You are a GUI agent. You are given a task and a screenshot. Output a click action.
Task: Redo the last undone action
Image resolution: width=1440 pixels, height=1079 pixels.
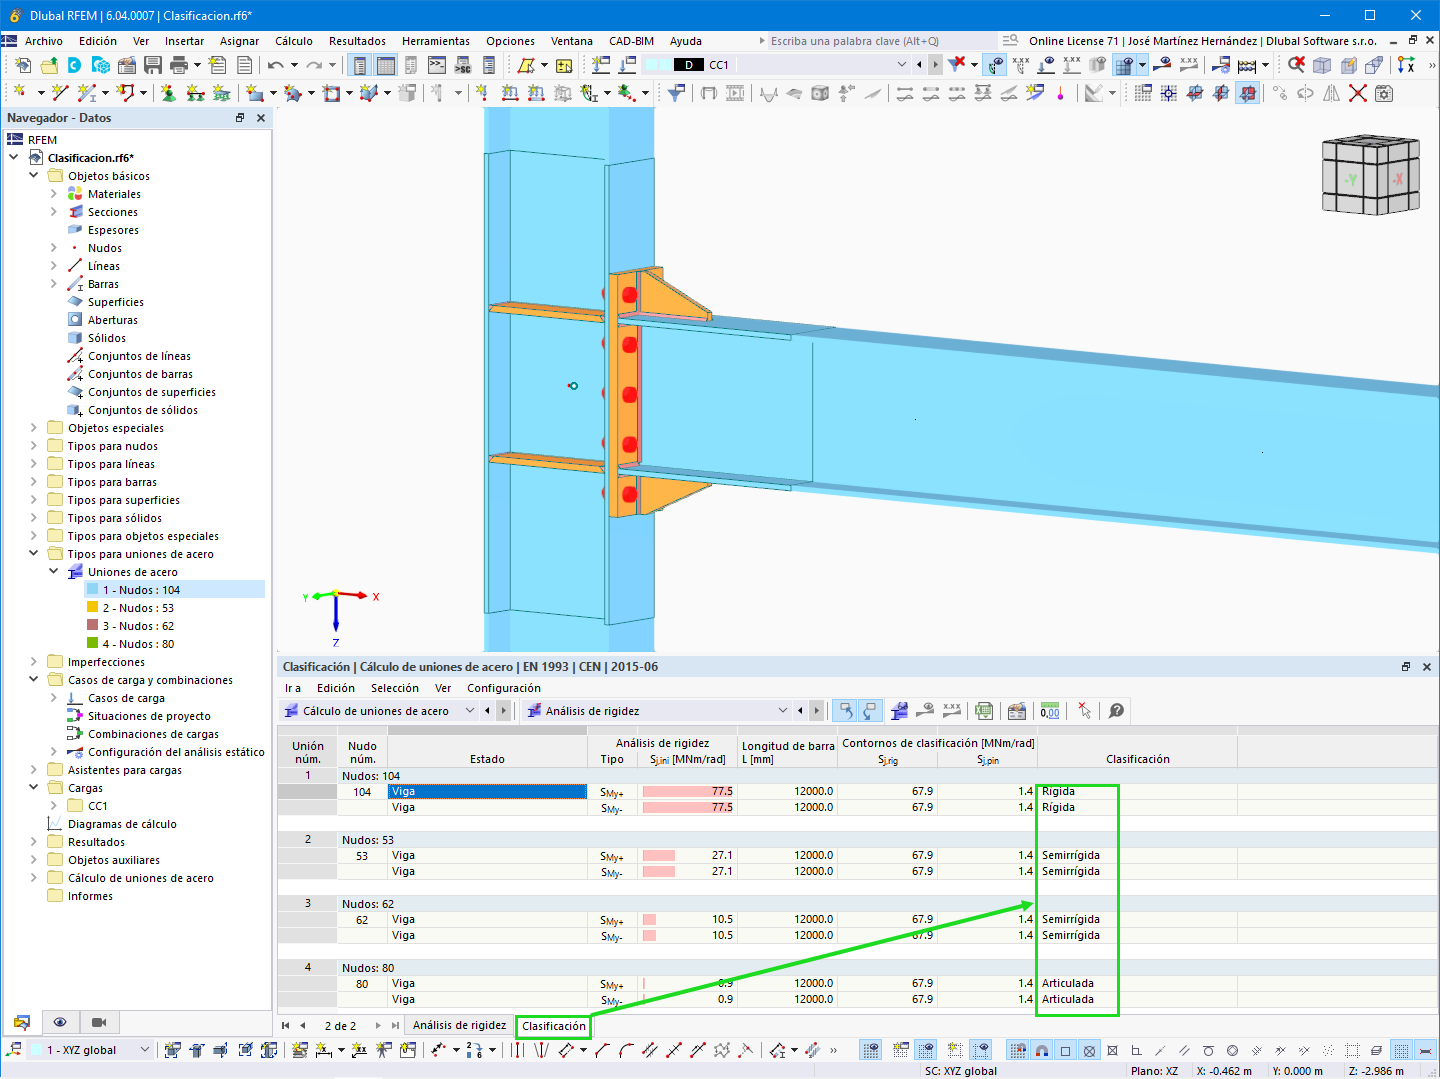[314, 65]
